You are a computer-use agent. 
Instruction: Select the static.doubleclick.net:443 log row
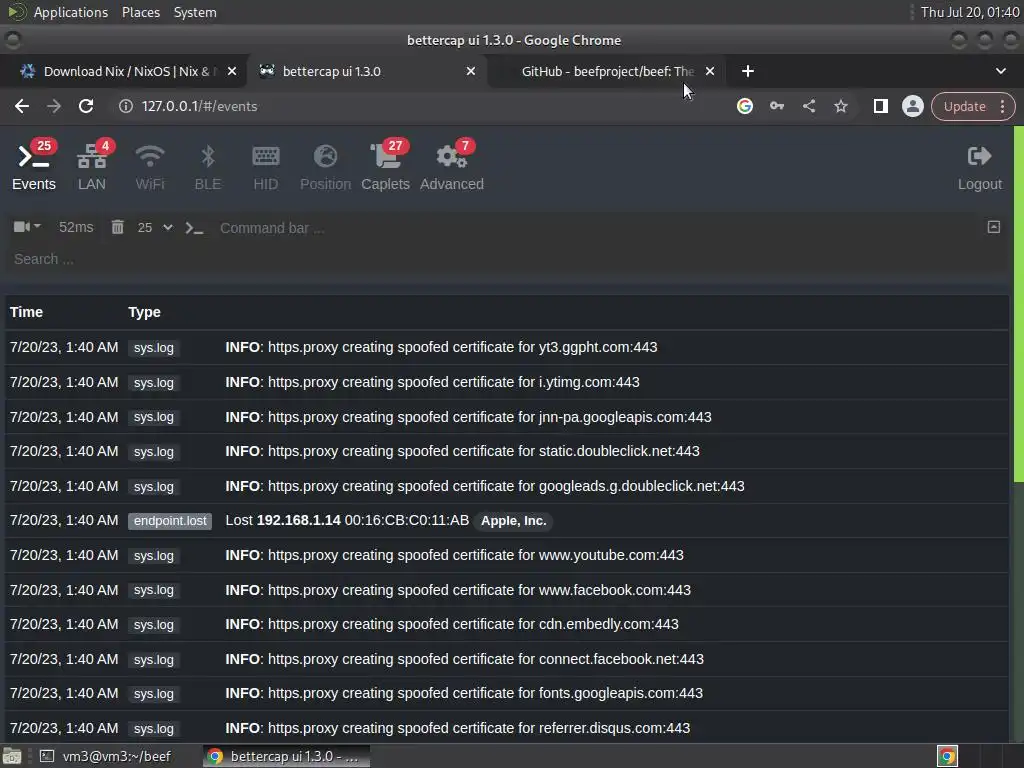pos(507,451)
